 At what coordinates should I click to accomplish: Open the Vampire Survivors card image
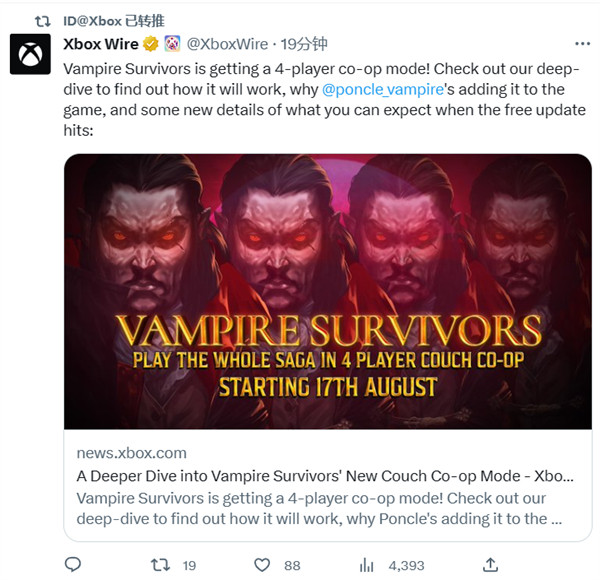coord(328,292)
